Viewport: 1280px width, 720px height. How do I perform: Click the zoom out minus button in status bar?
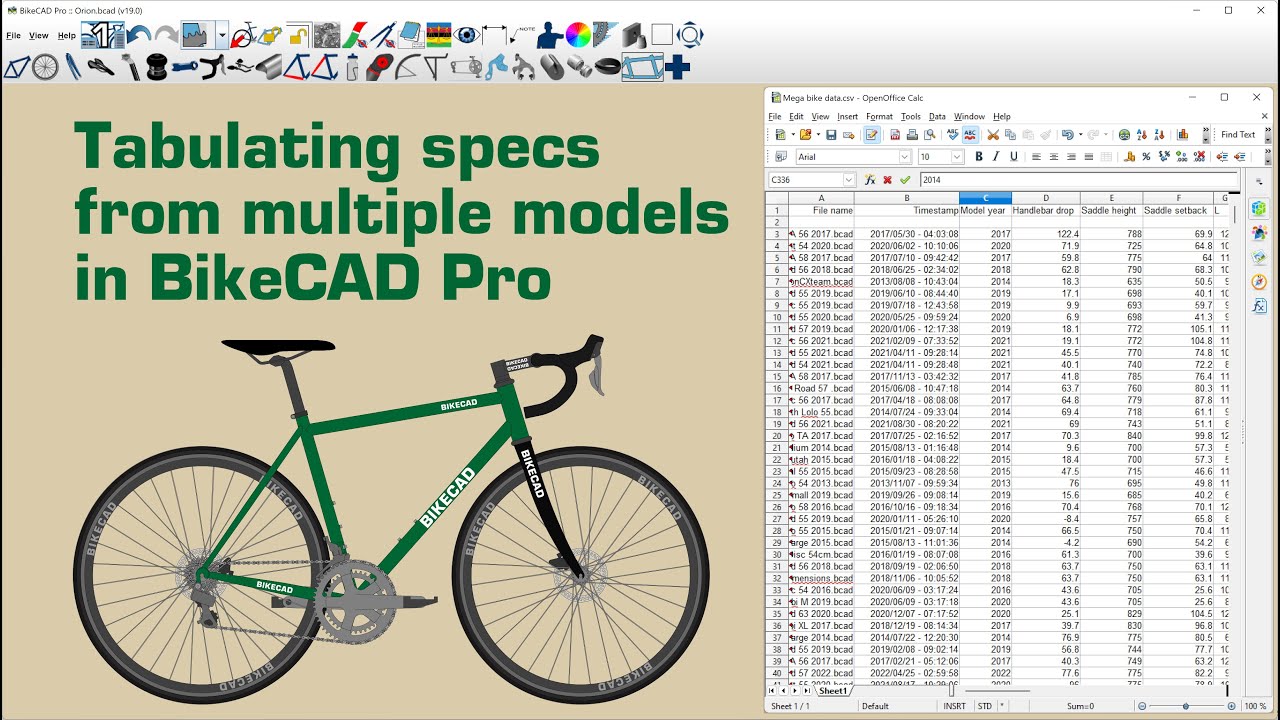point(1141,706)
